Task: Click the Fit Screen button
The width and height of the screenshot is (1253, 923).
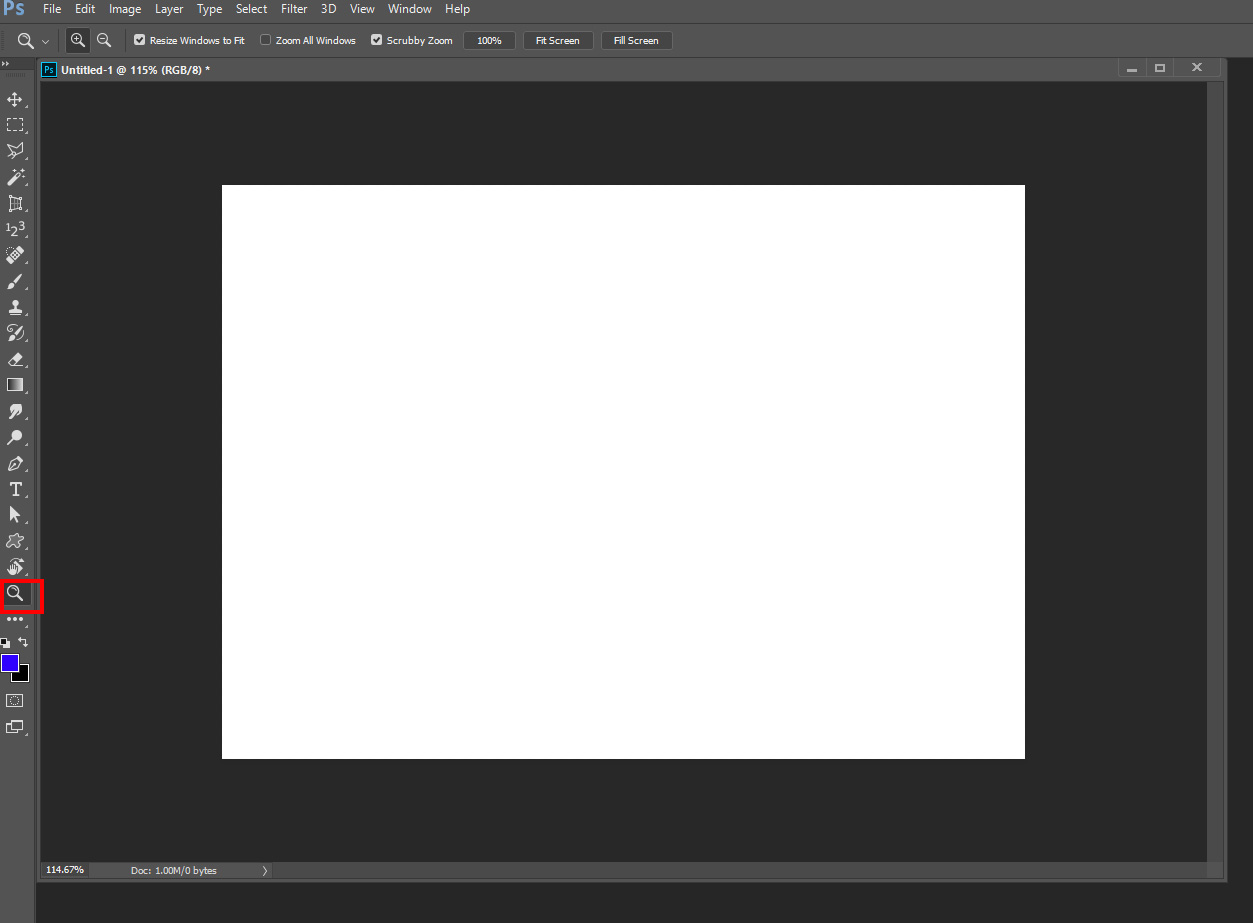Action: tap(557, 40)
